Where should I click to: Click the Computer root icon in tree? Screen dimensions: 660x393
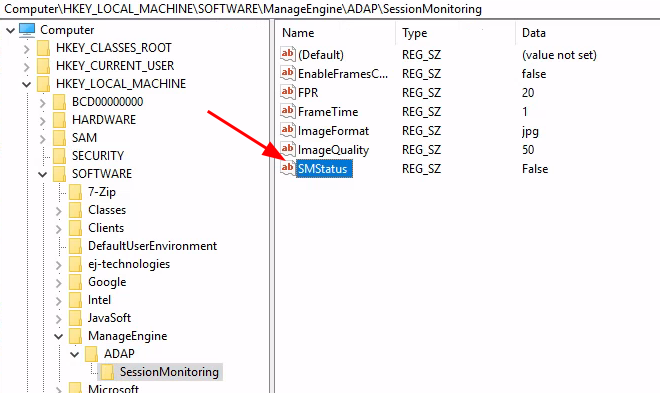click(27, 30)
